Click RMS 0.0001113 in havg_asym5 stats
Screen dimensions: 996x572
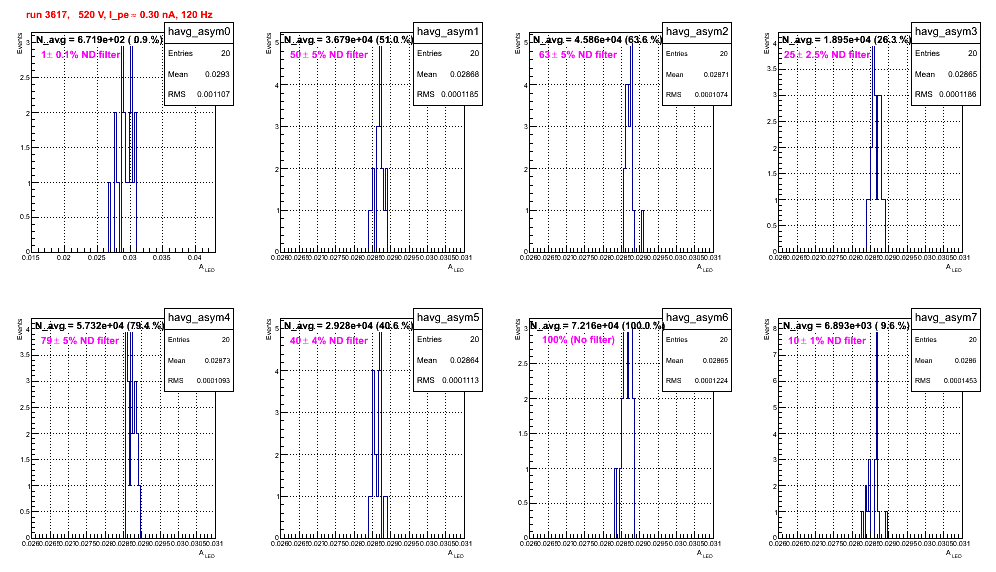click(448, 380)
